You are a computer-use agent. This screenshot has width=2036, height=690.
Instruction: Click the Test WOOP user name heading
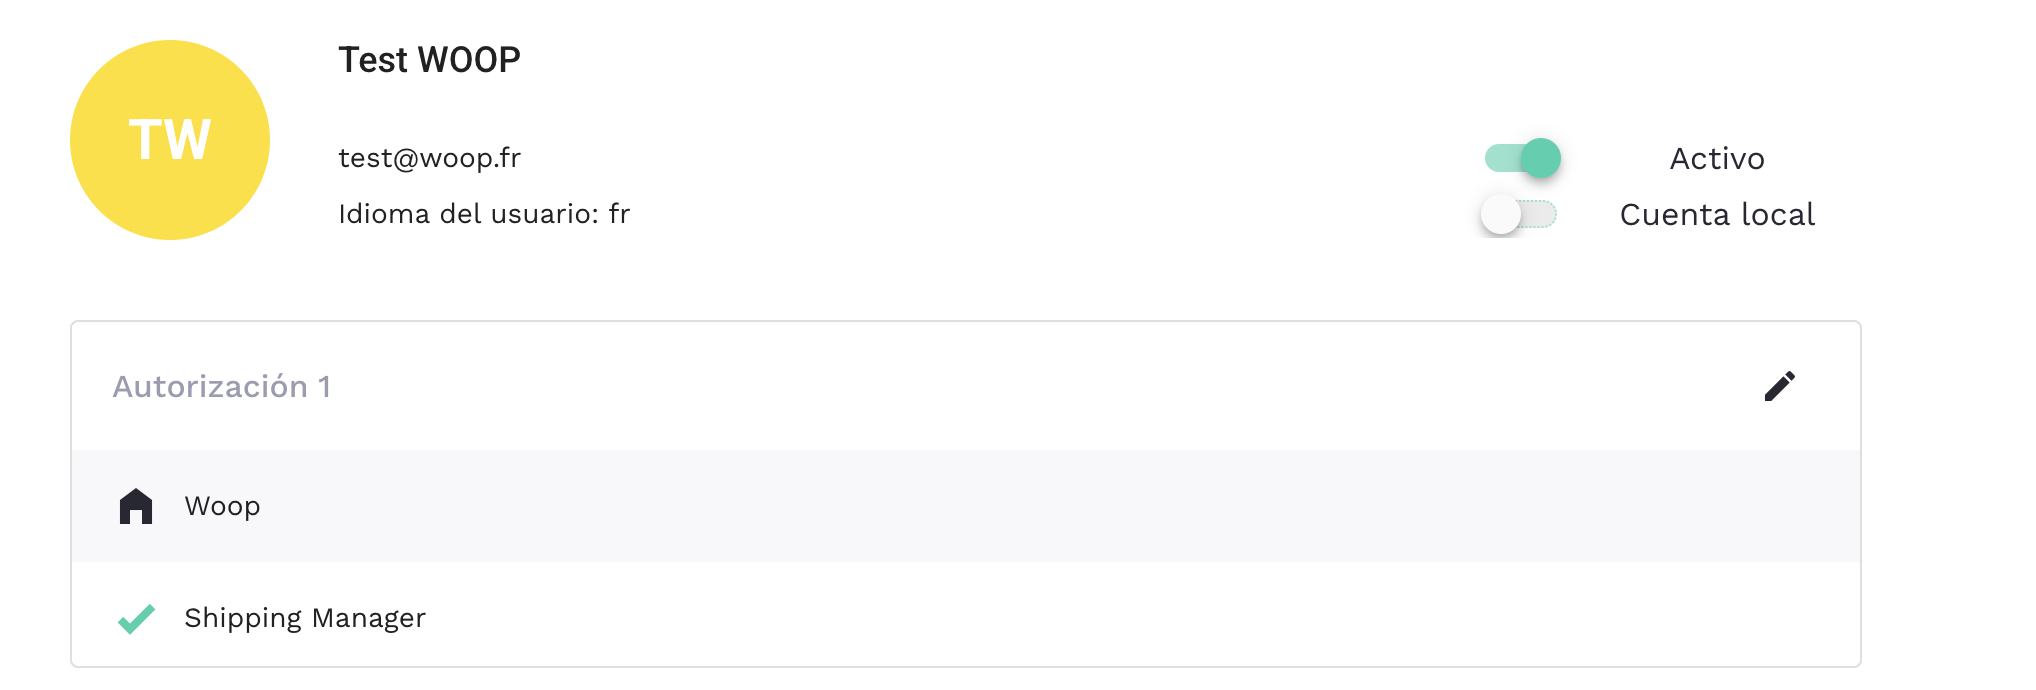pyautogui.click(x=429, y=60)
